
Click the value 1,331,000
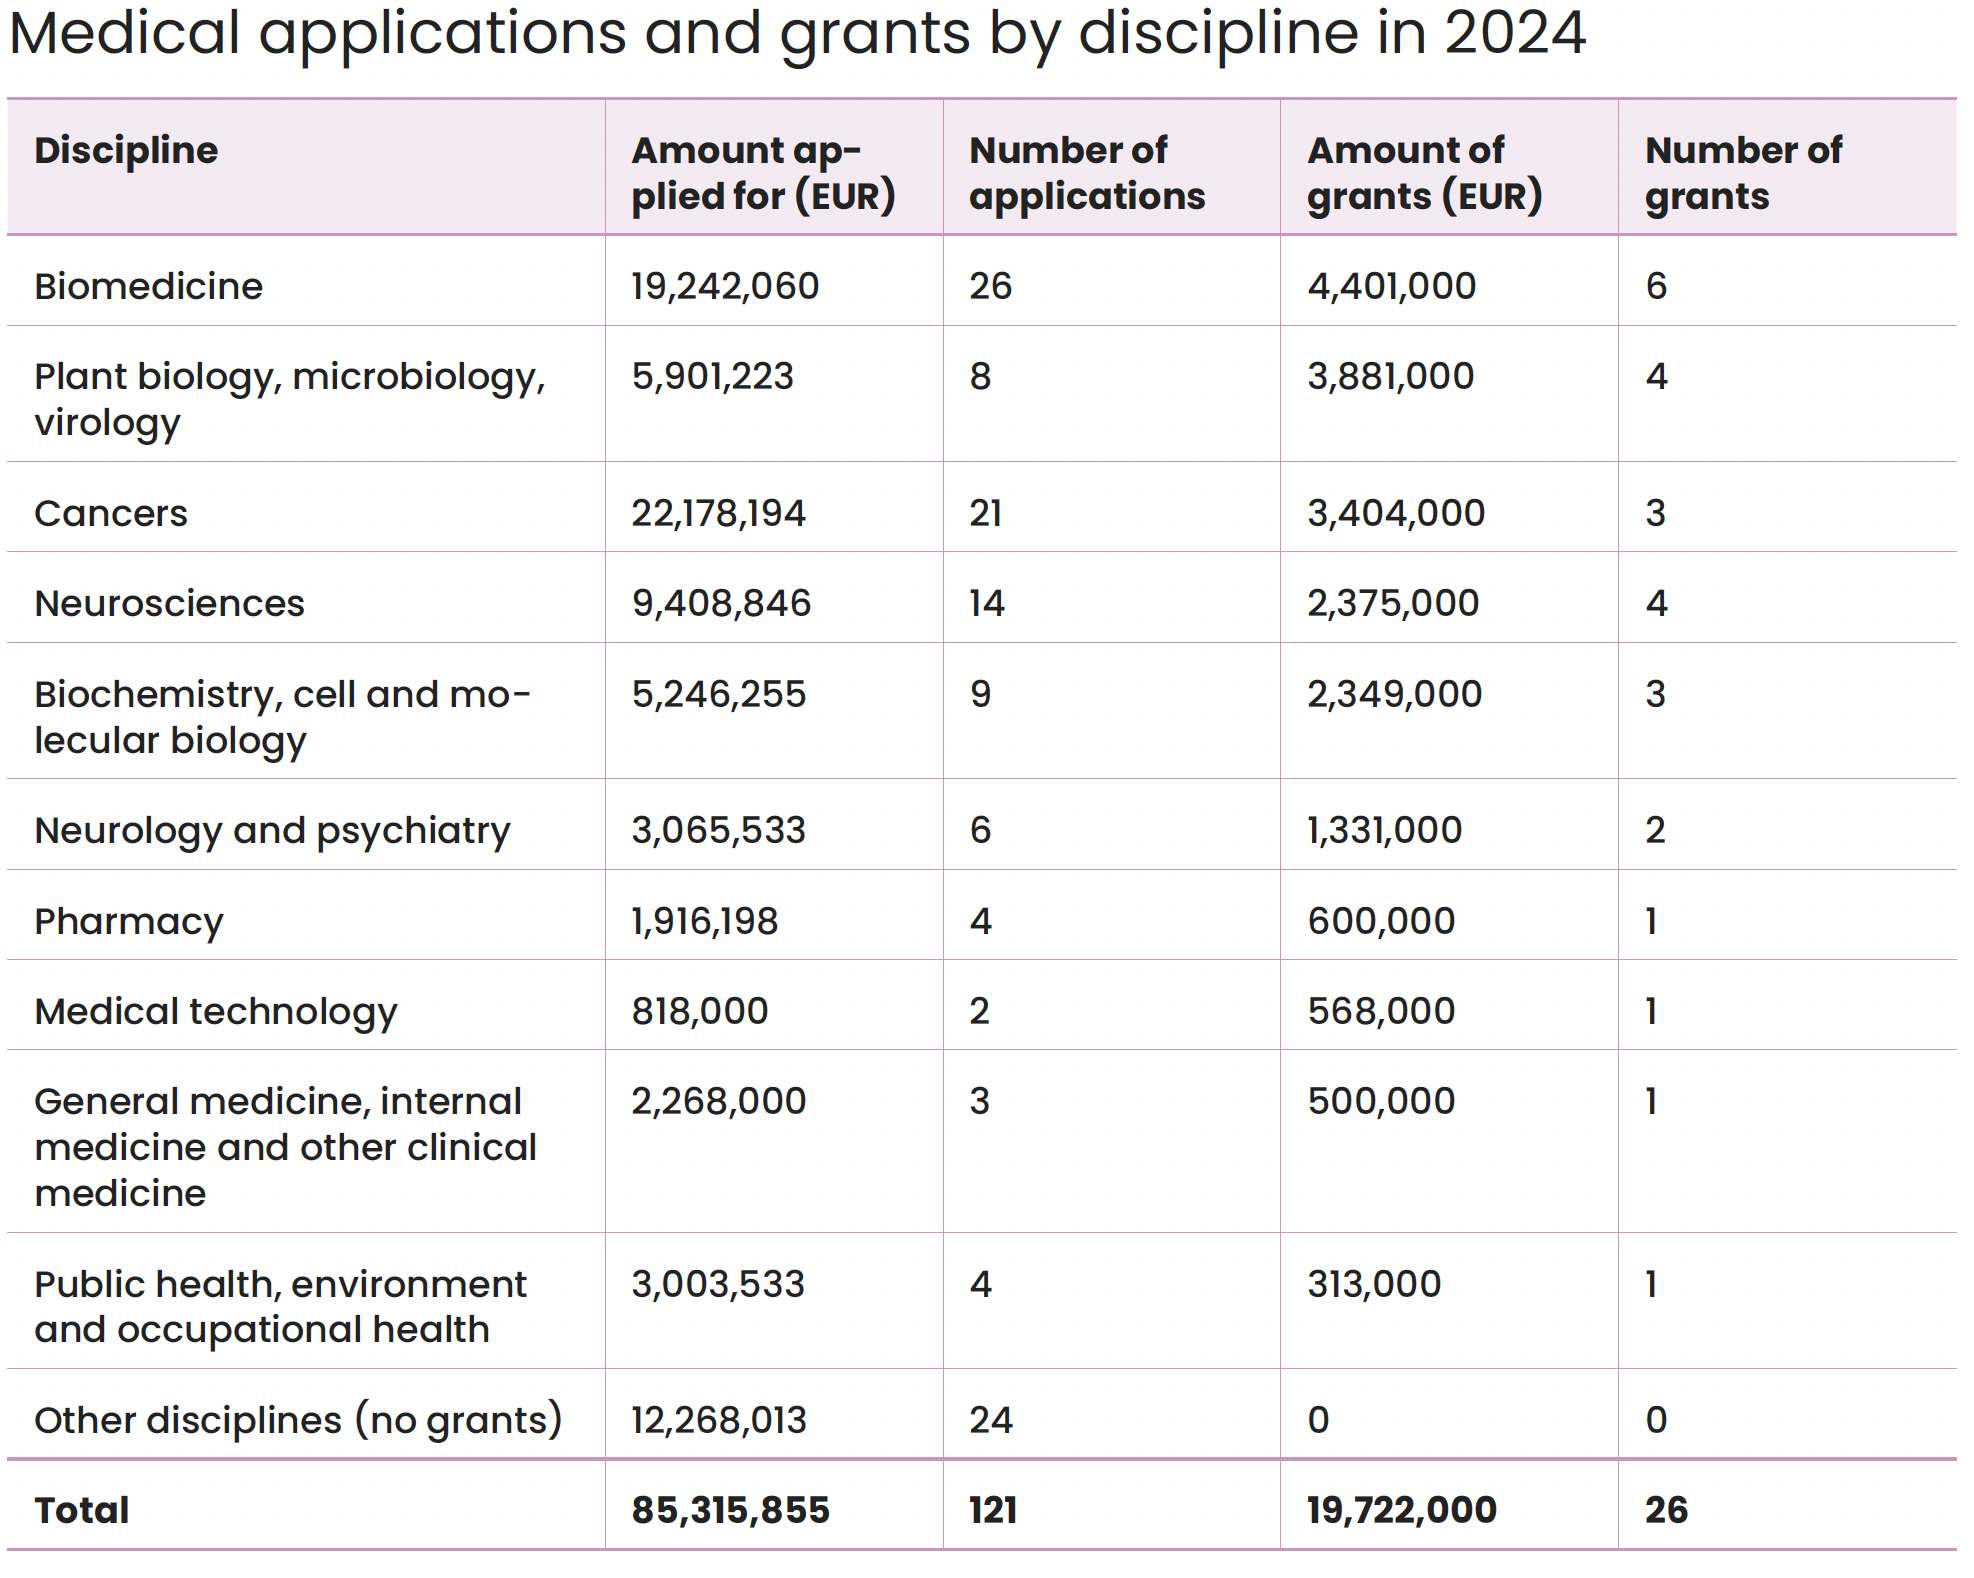1385,830
